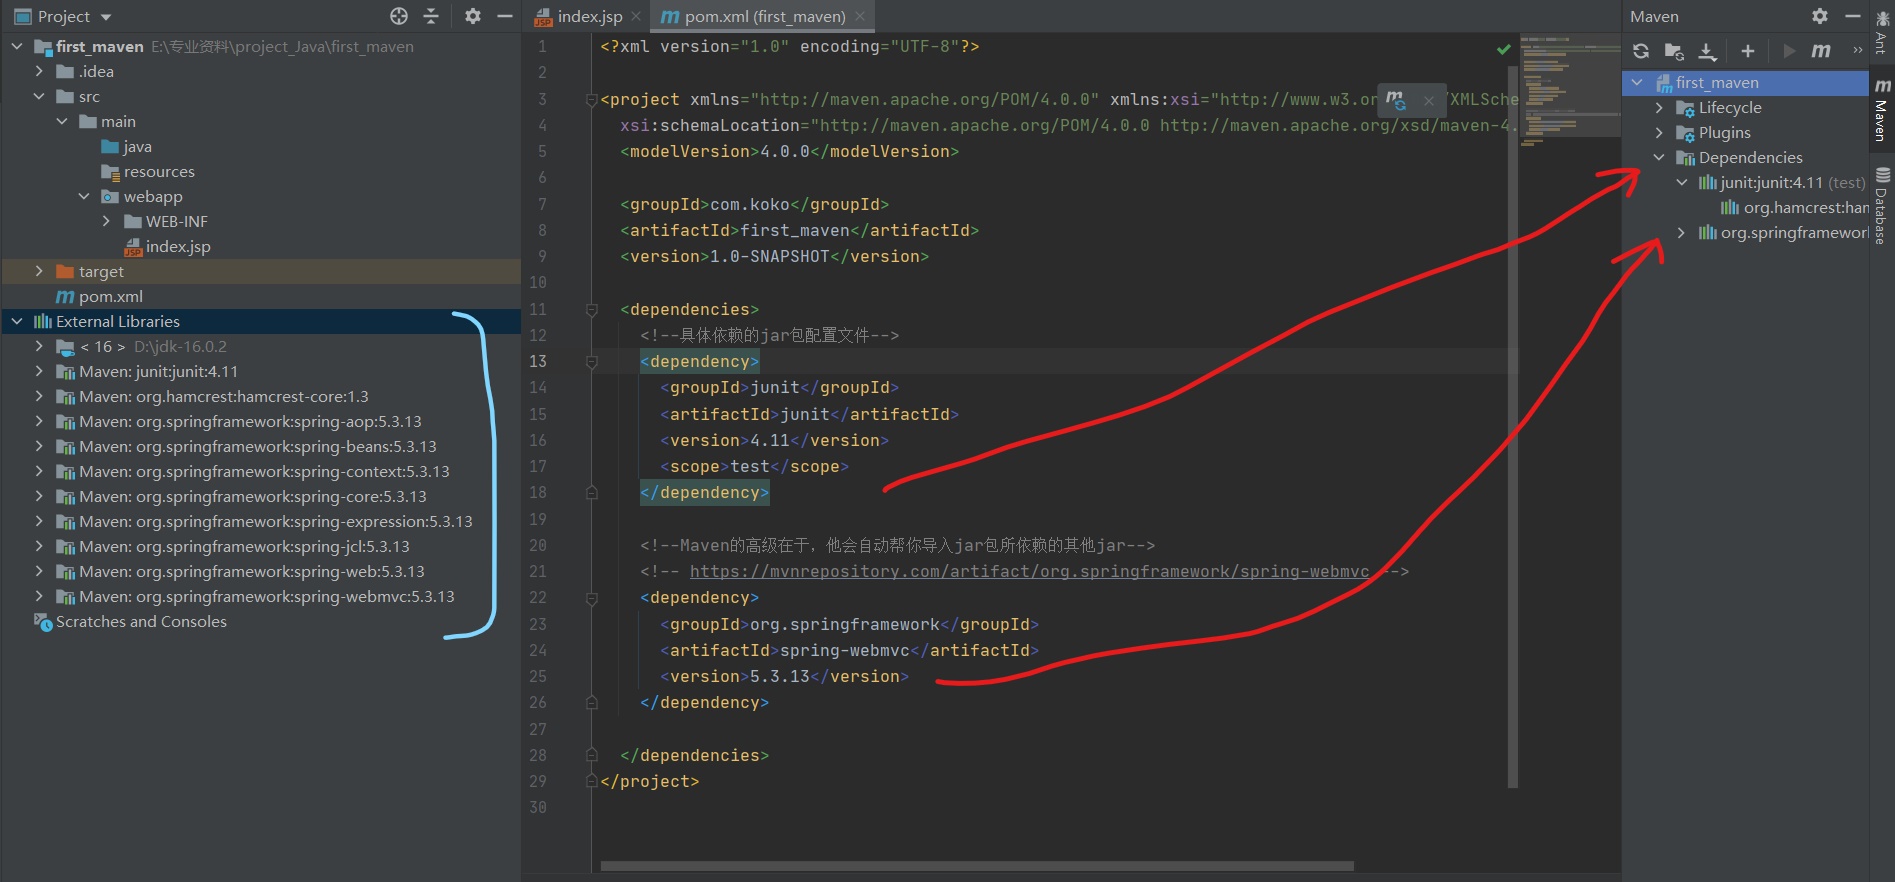This screenshot has width=1895, height=882.
Task: Collapse External Libraries node
Action: pos(17,321)
